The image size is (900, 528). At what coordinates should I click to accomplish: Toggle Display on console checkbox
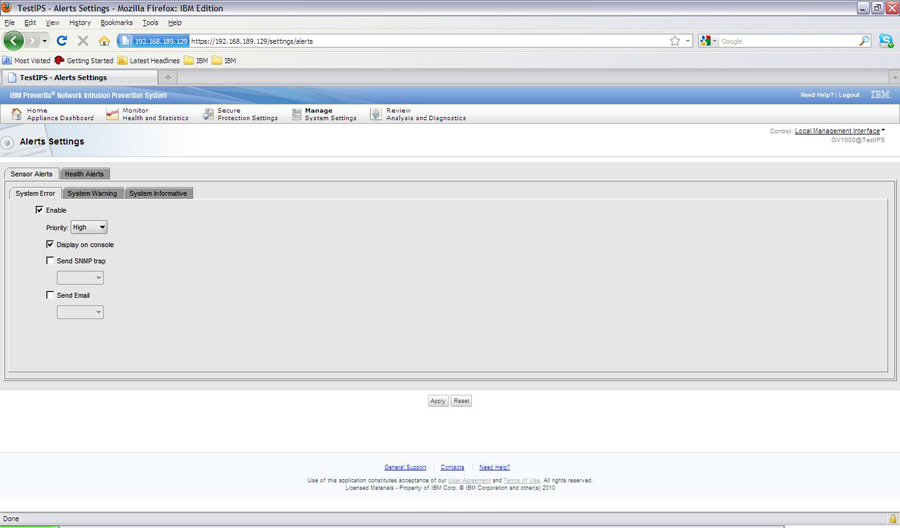pyautogui.click(x=50, y=244)
